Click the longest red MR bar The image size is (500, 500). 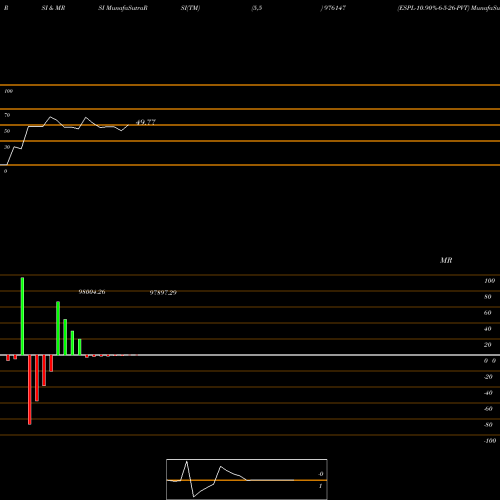(x=30, y=390)
